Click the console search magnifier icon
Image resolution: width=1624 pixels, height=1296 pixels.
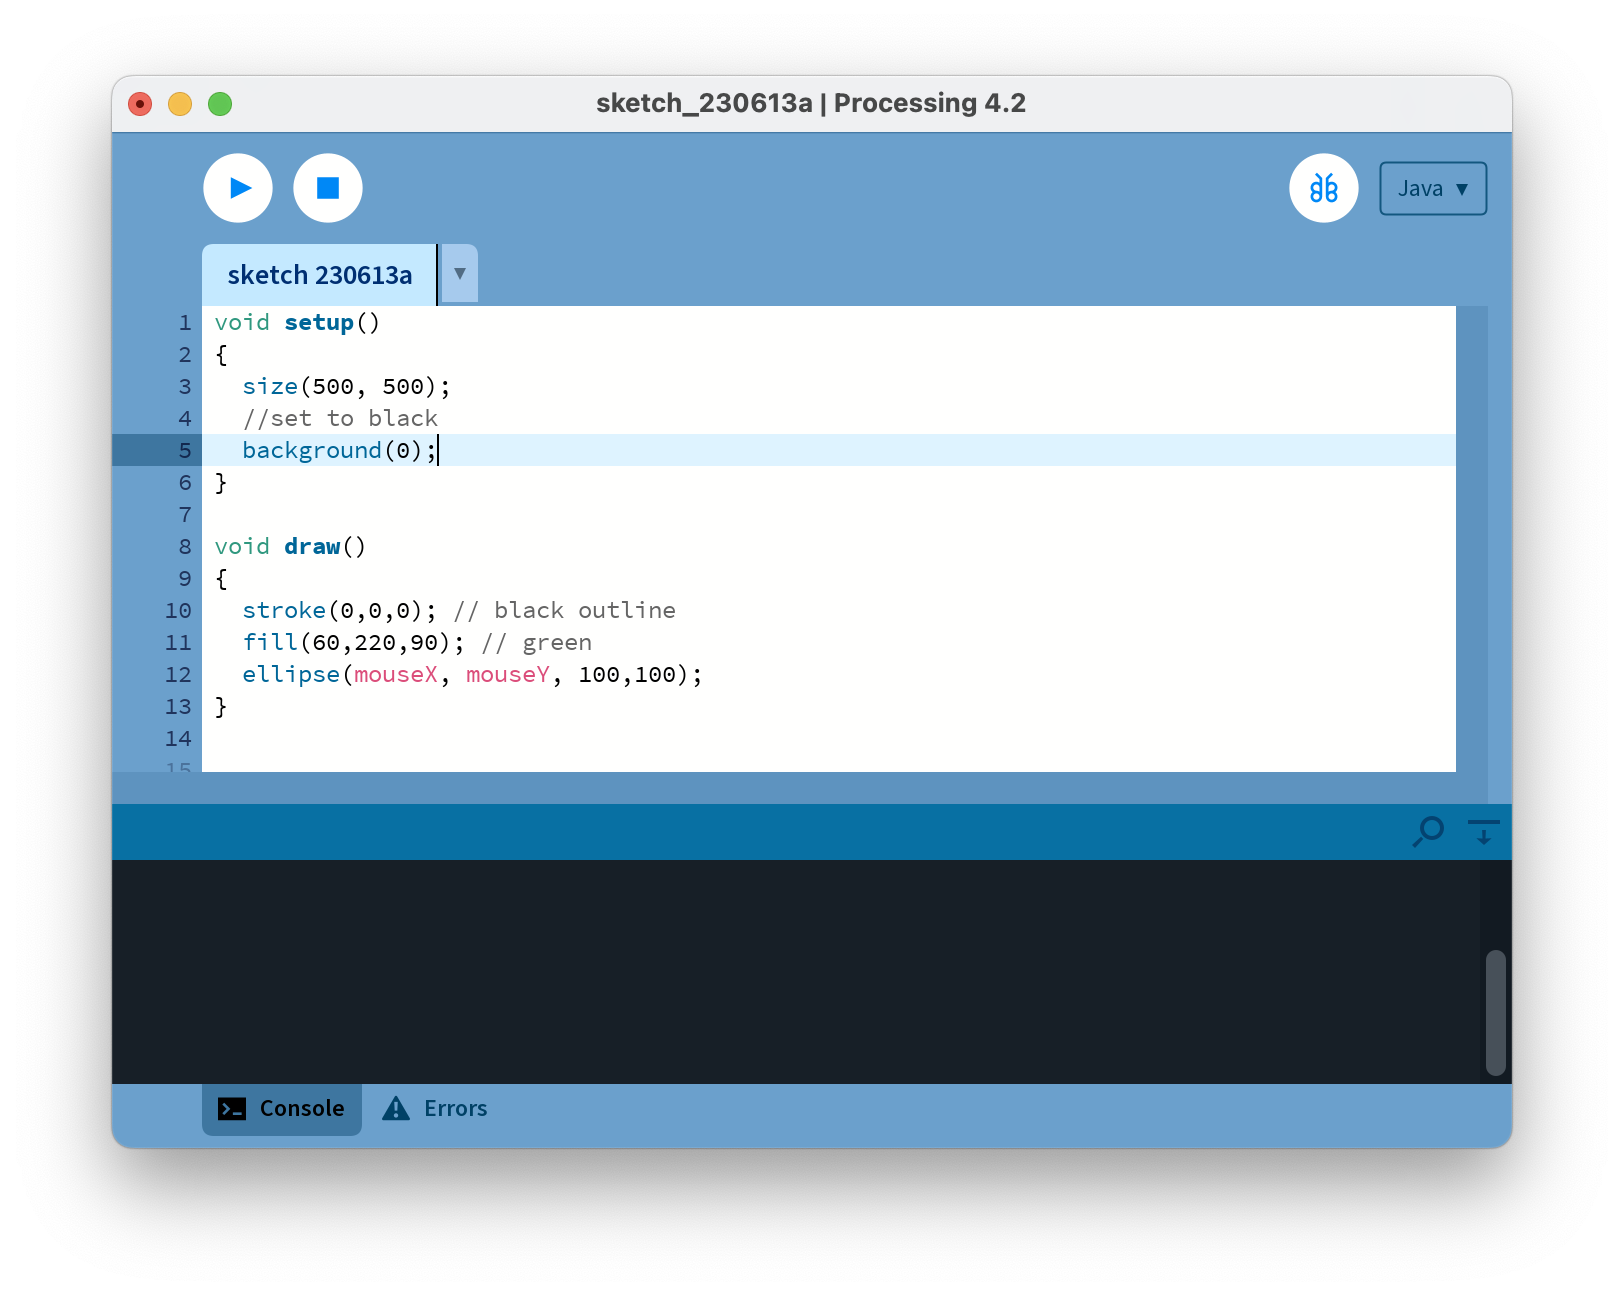pos(1428,831)
